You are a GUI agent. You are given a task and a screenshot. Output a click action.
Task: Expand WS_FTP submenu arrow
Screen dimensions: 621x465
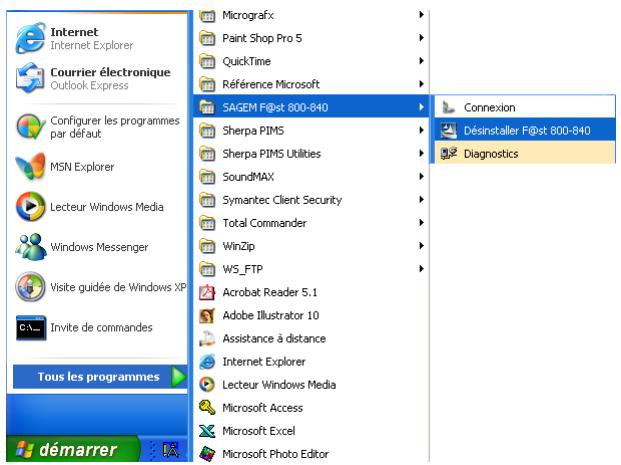[x=421, y=269]
